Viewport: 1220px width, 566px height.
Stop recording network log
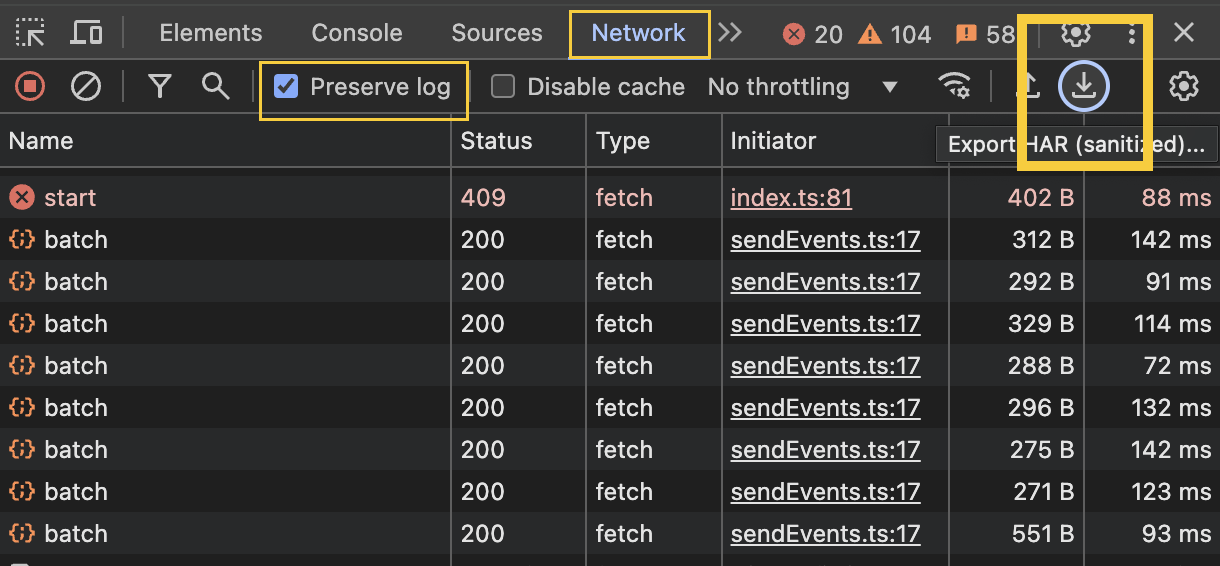(30, 87)
